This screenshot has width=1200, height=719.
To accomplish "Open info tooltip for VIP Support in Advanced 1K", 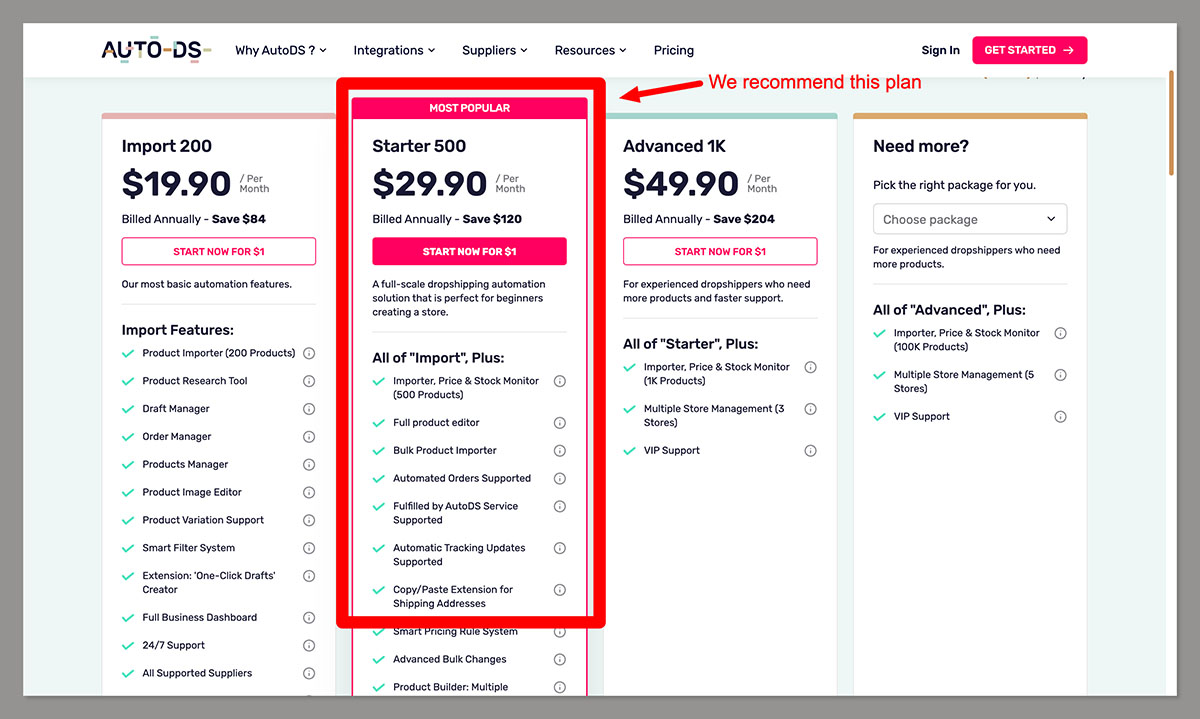I will (x=810, y=450).
